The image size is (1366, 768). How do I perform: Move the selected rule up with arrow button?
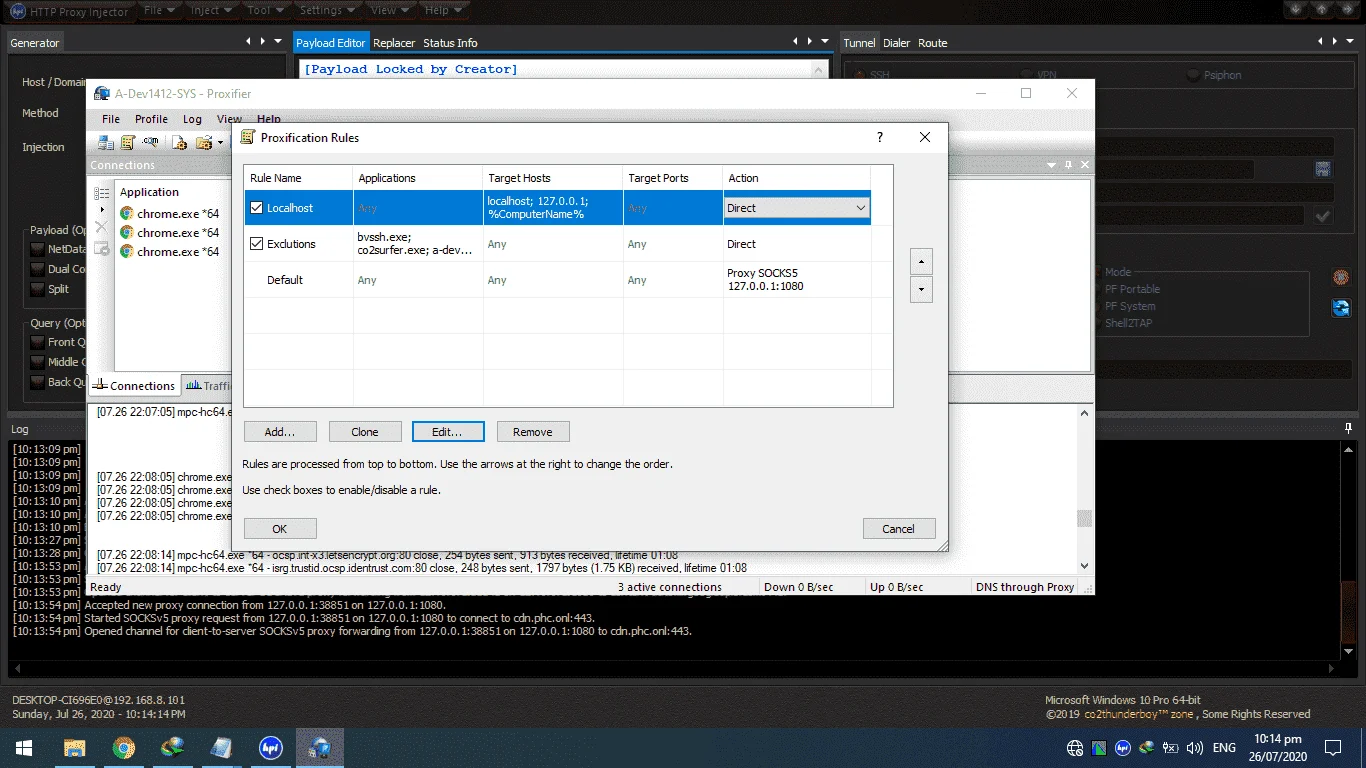click(x=921, y=262)
